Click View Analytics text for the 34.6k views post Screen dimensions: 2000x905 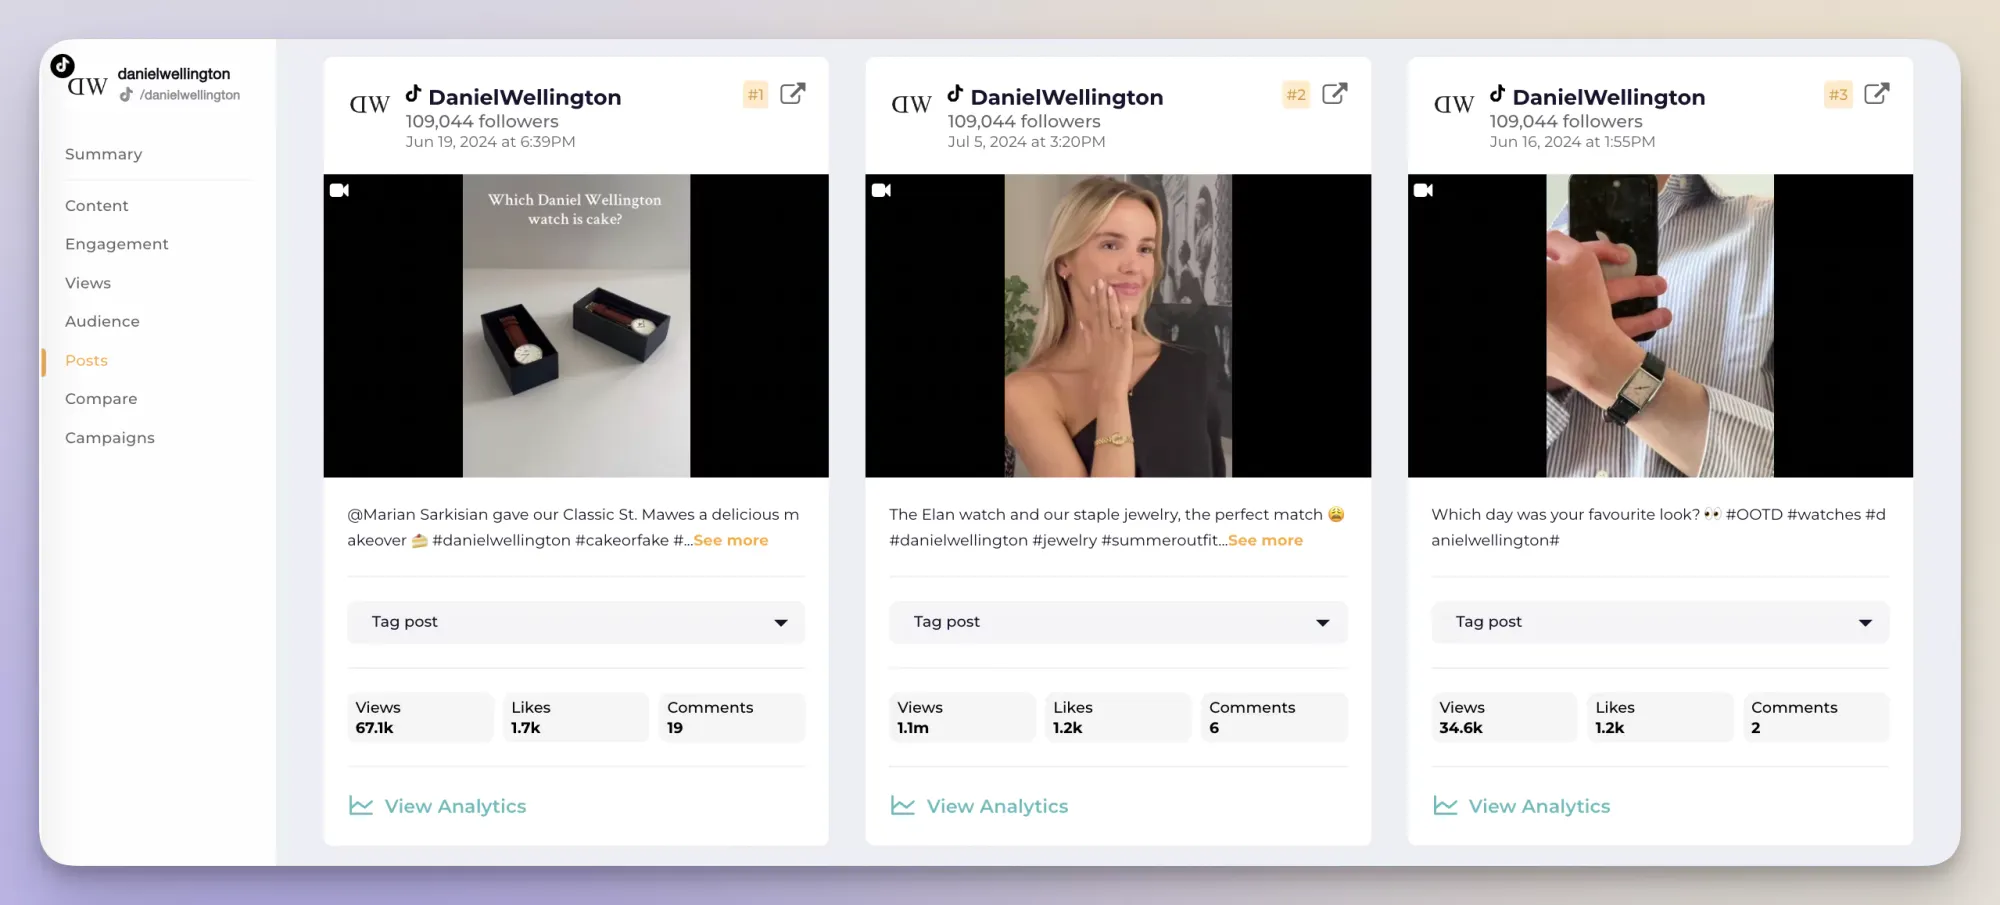pyautogui.click(x=1539, y=806)
